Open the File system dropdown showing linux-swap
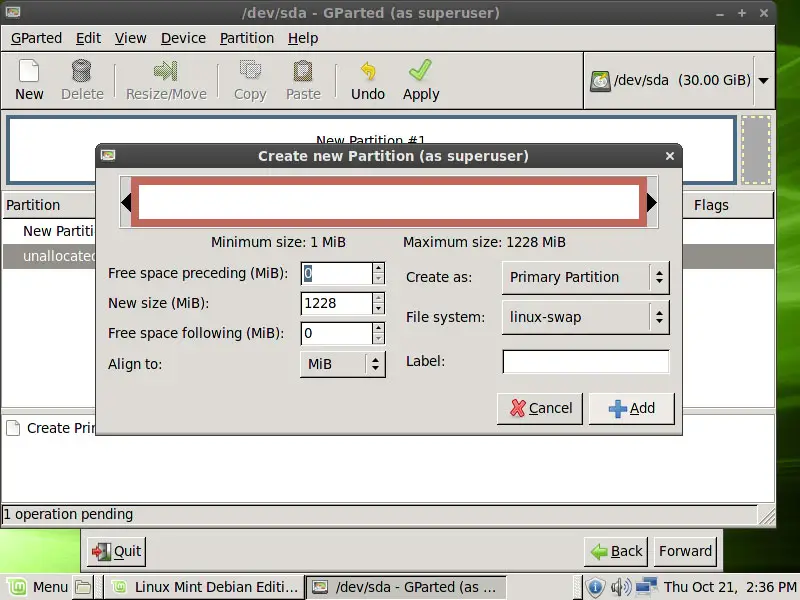The height and width of the screenshot is (600, 800). (x=585, y=317)
